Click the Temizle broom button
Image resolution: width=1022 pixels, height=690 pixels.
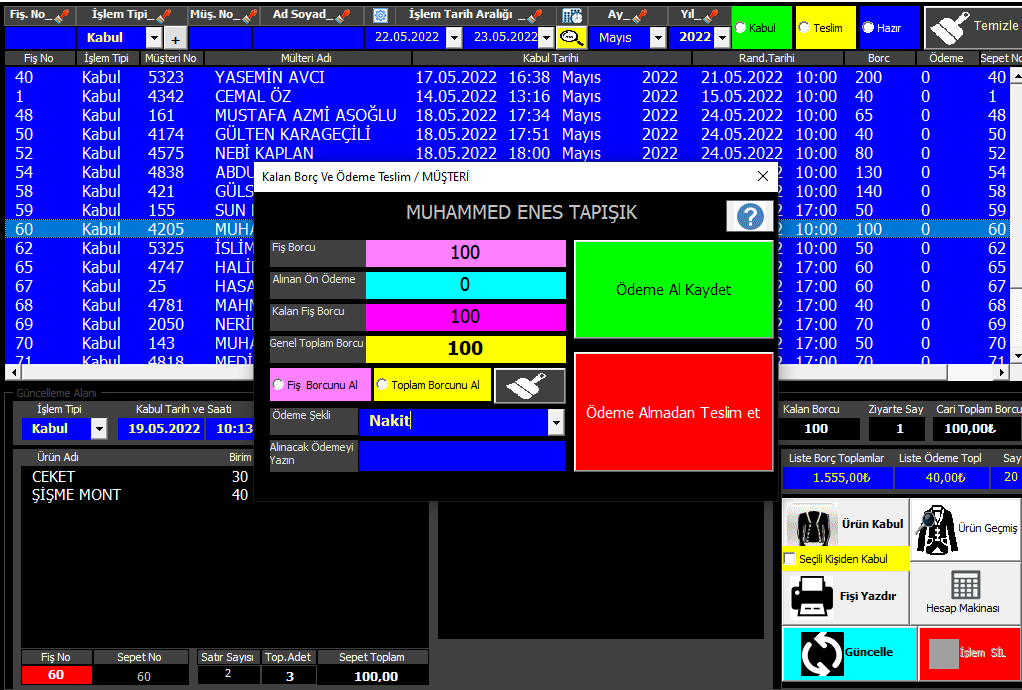tap(970, 27)
